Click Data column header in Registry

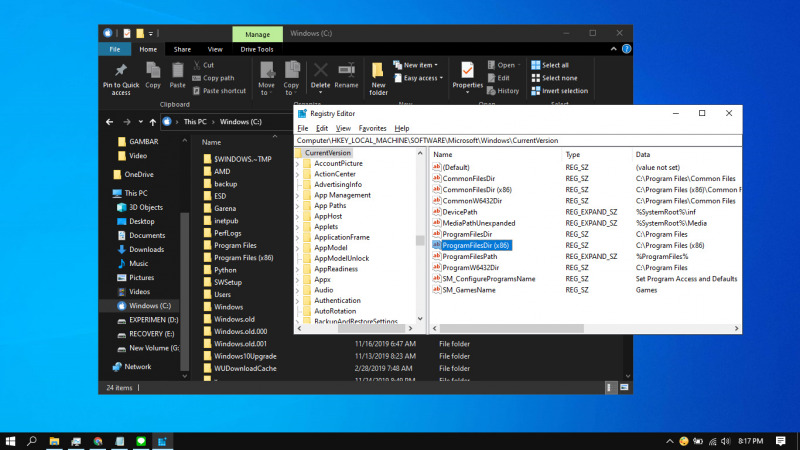[x=642, y=155]
